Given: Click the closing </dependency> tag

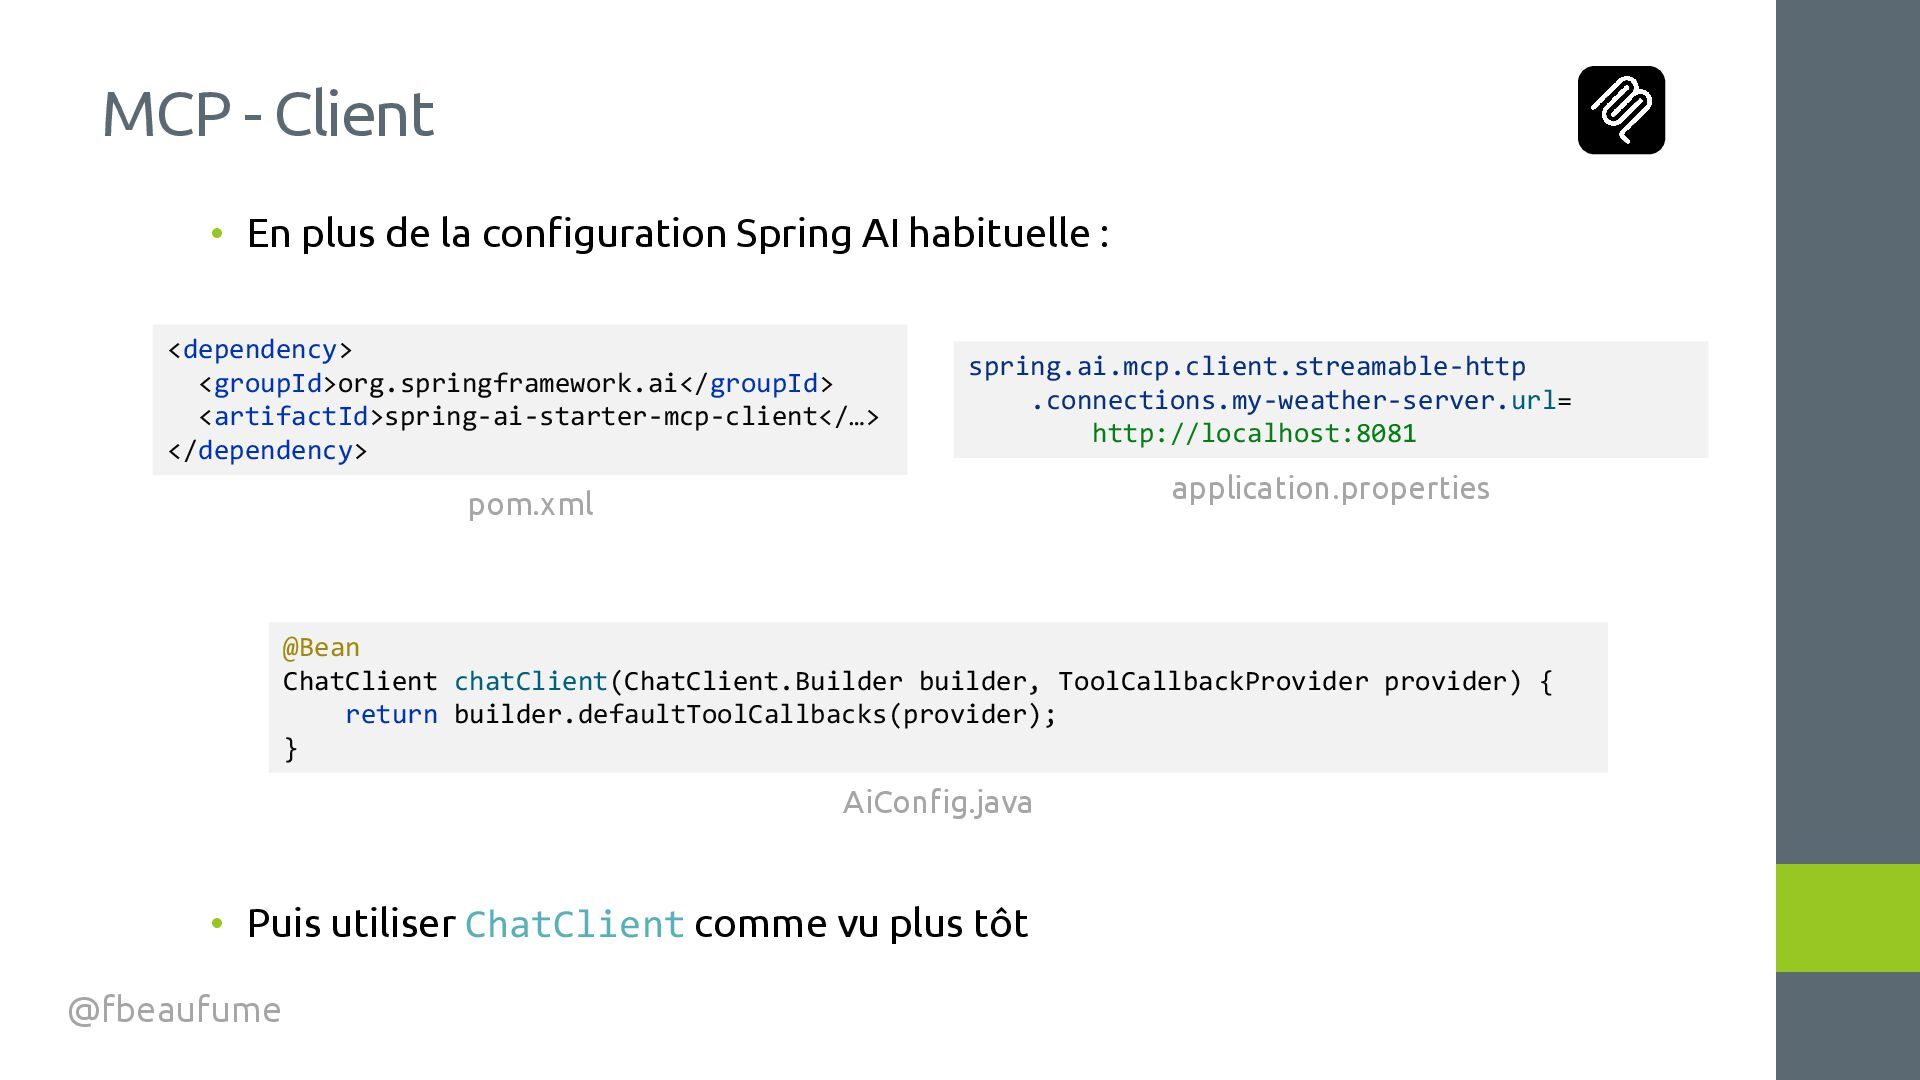Looking at the screenshot, I should point(267,451).
